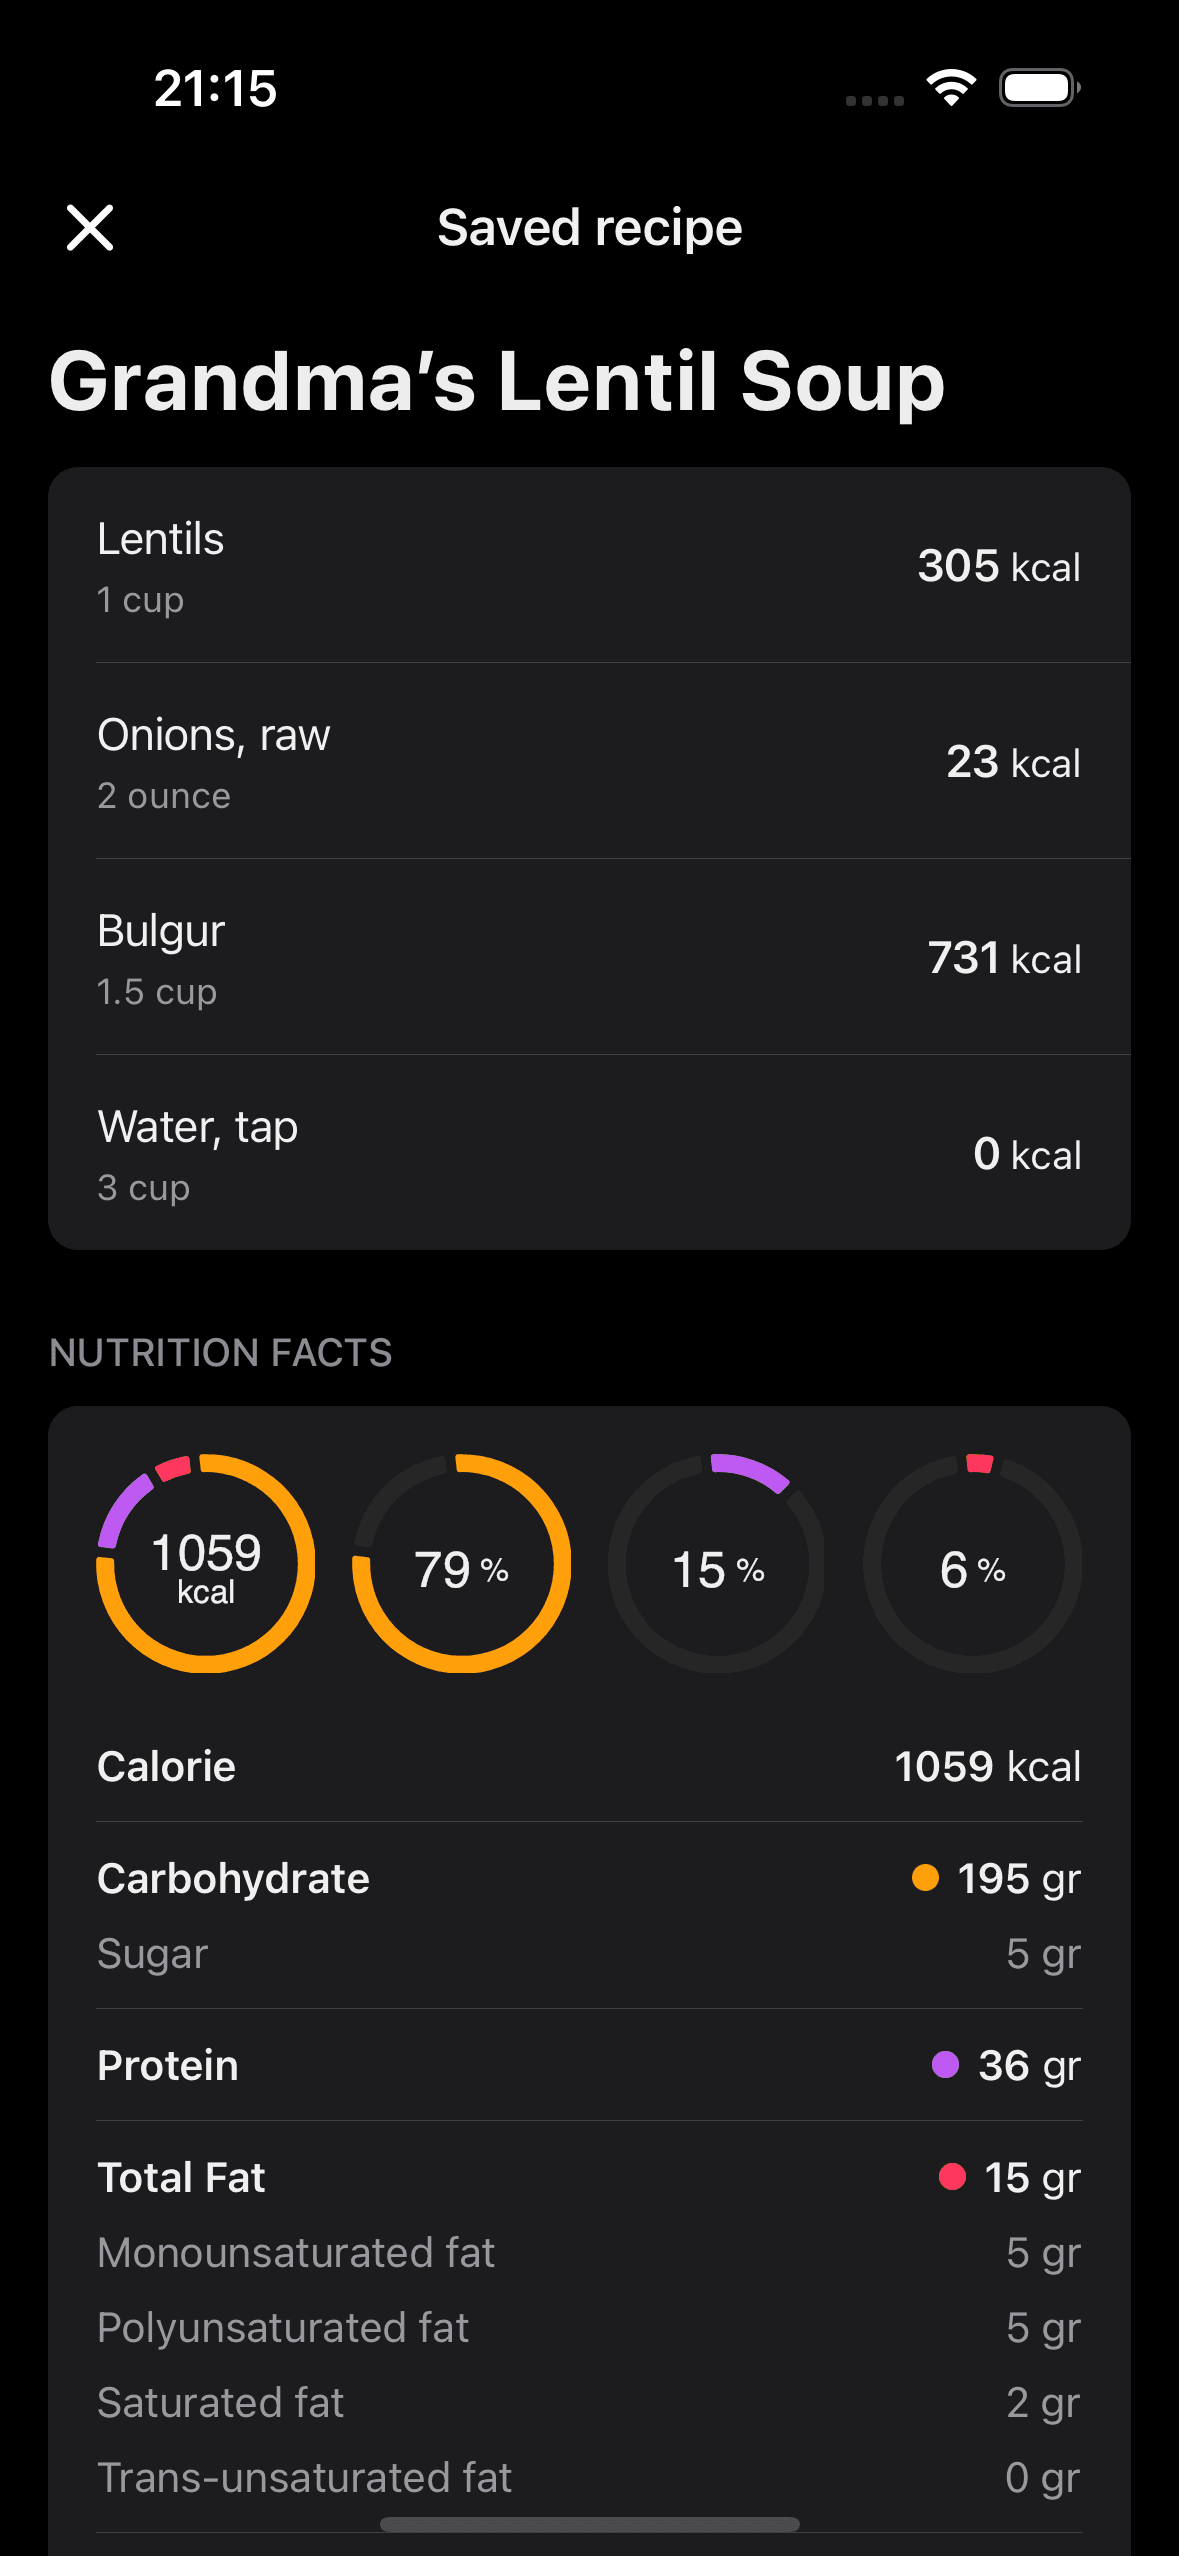Tap the 79% carbohydrate ring chart

point(461,1563)
